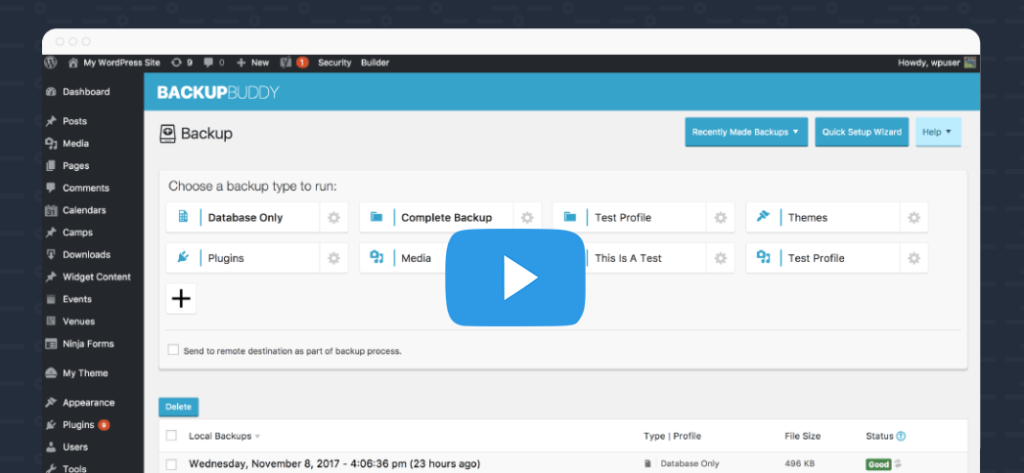Open settings gear for first Test Profile
The height and width of the screenshot is (473, 1024).
720,218
